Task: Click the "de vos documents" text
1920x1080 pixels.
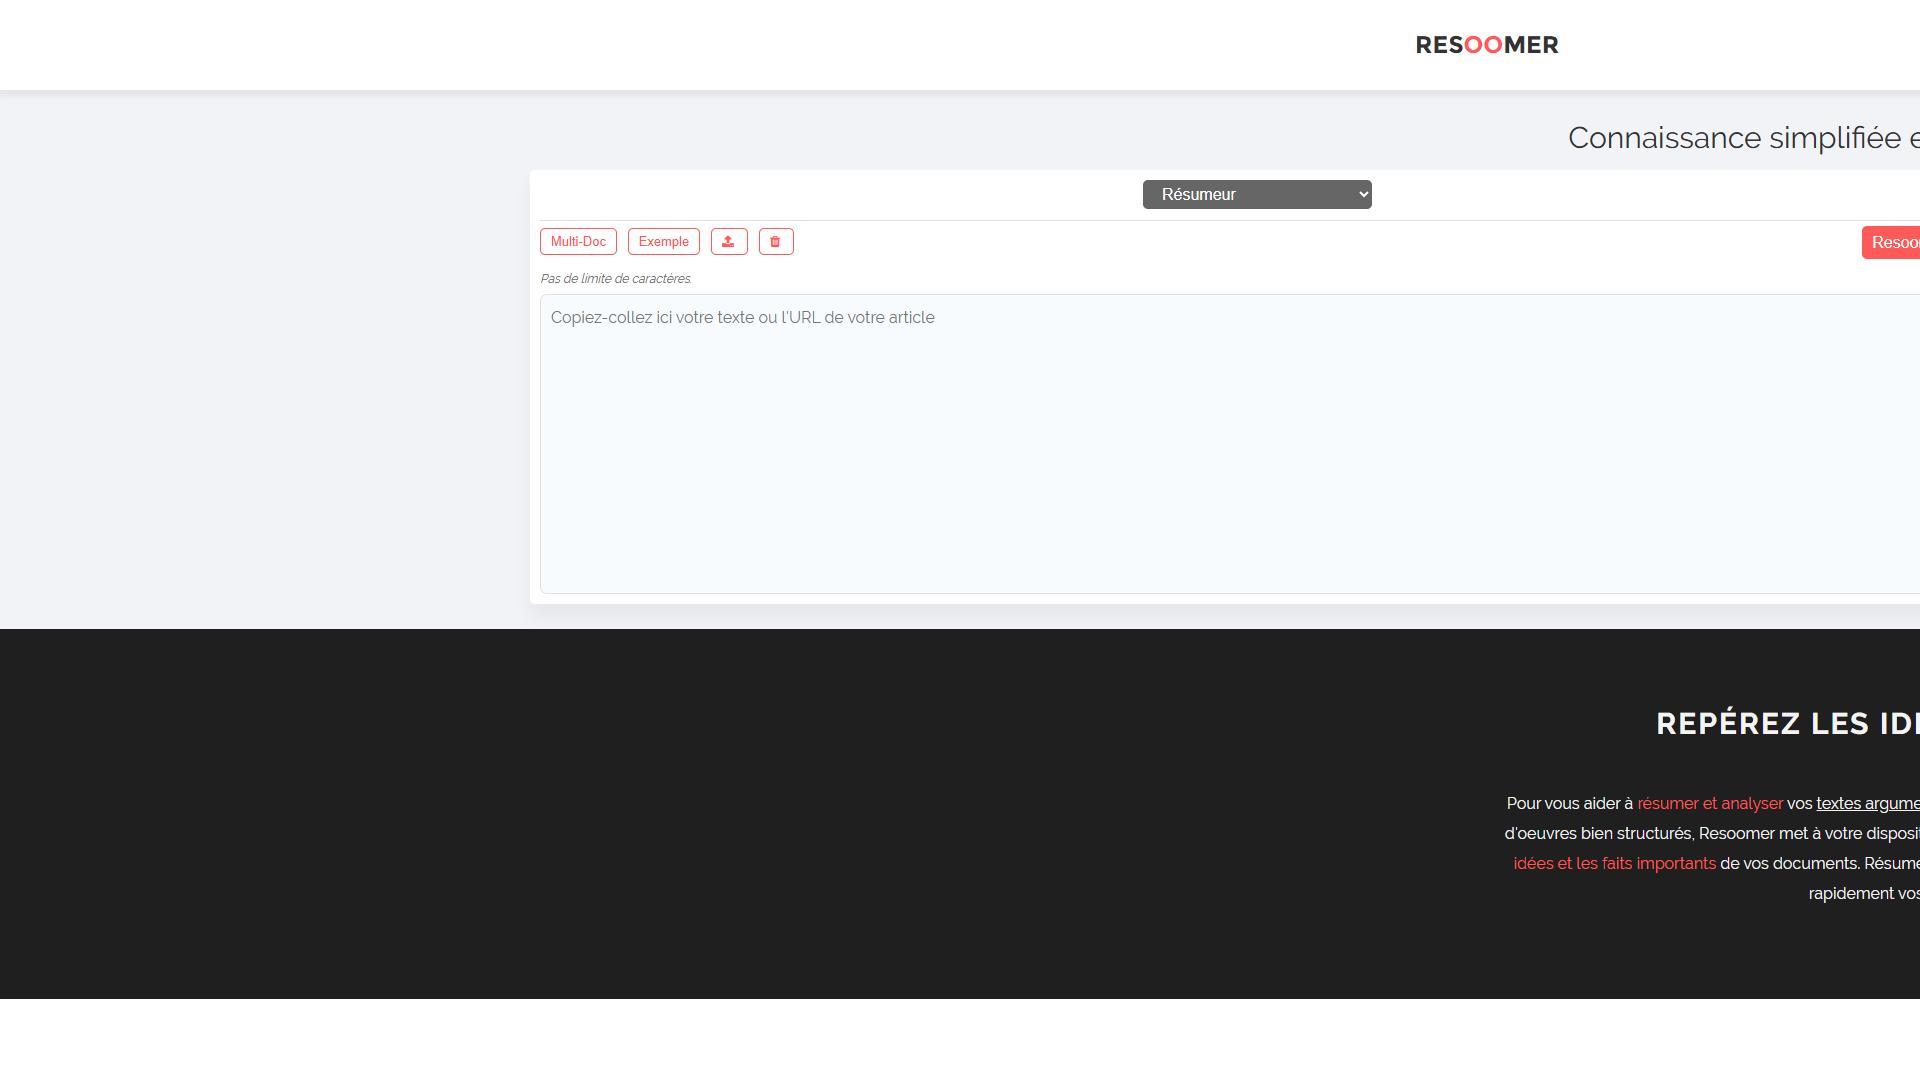Action: pos(1790,864)
